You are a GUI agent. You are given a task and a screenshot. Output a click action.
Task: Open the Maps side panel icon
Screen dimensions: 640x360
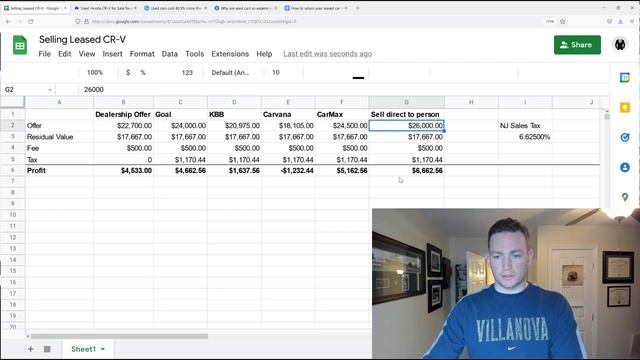tap(624, 198)
